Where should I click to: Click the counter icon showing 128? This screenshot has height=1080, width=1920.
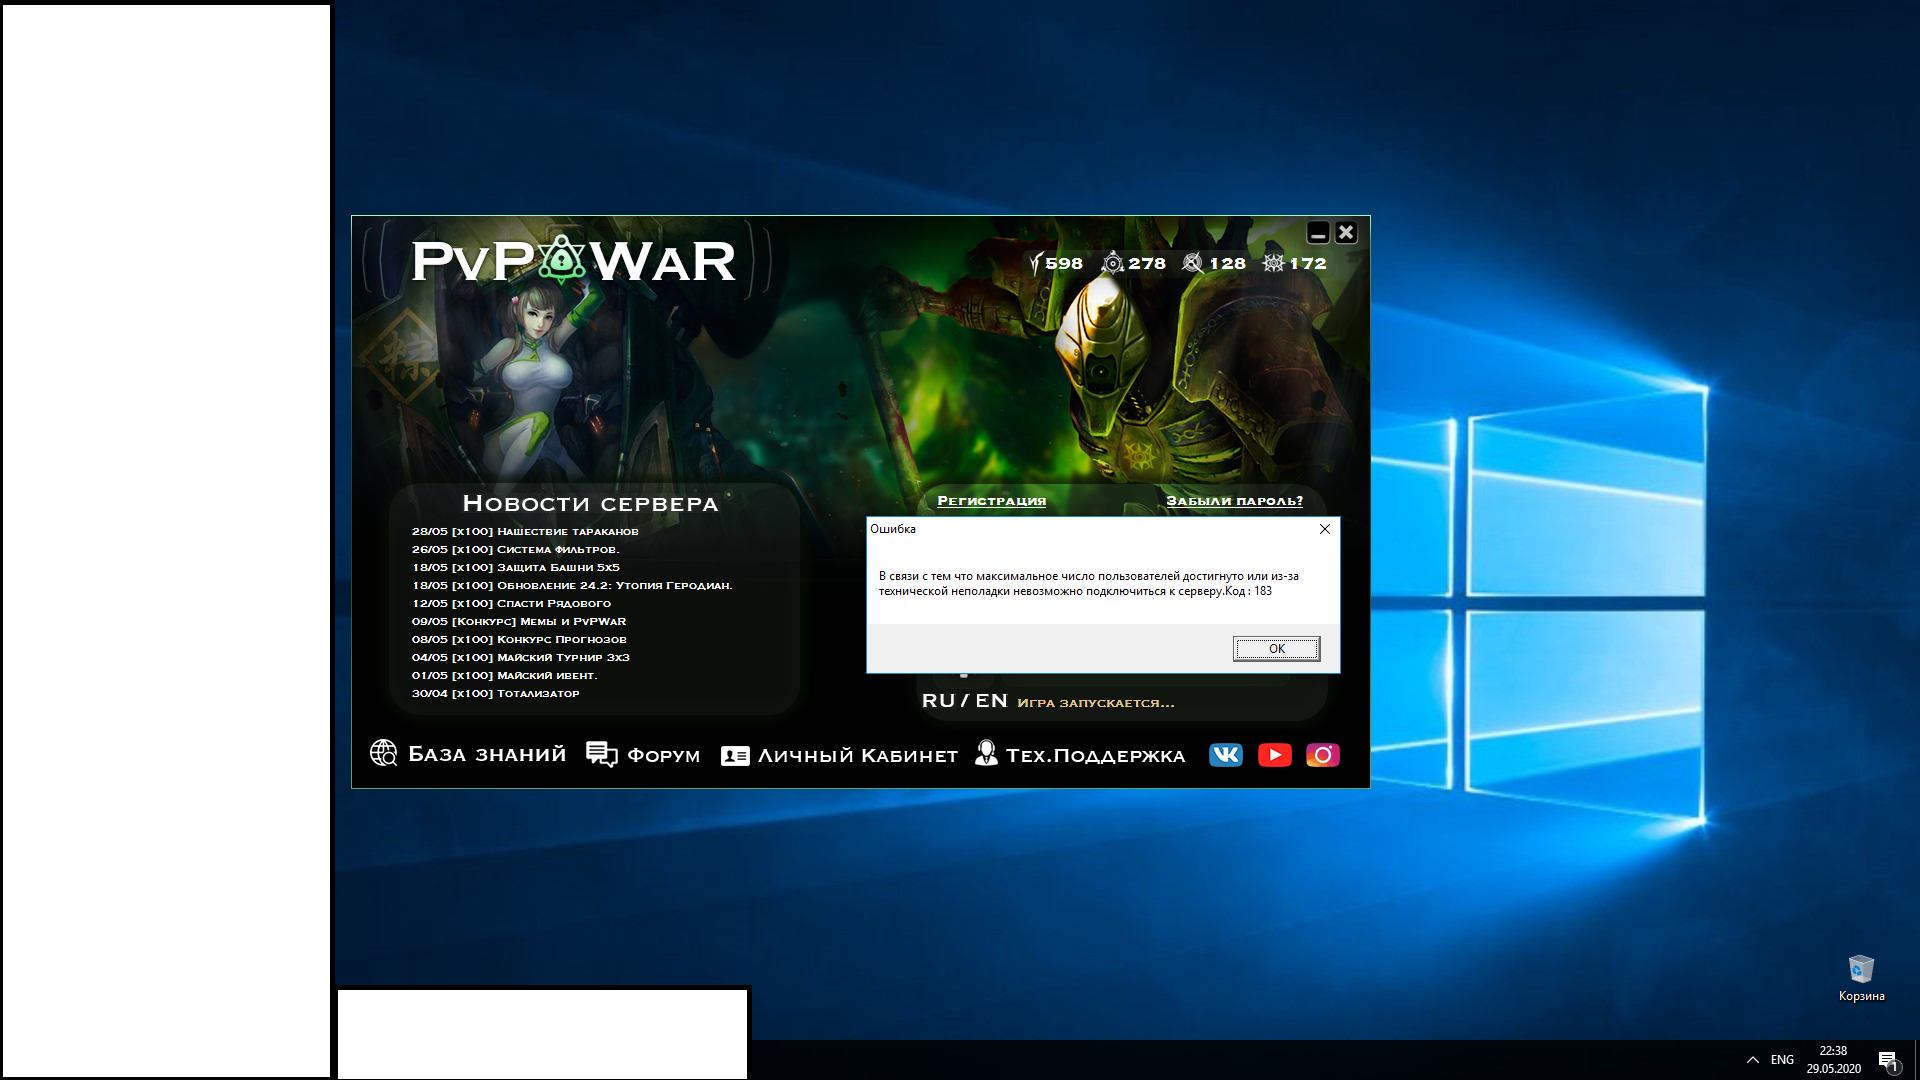point(1213,263)
